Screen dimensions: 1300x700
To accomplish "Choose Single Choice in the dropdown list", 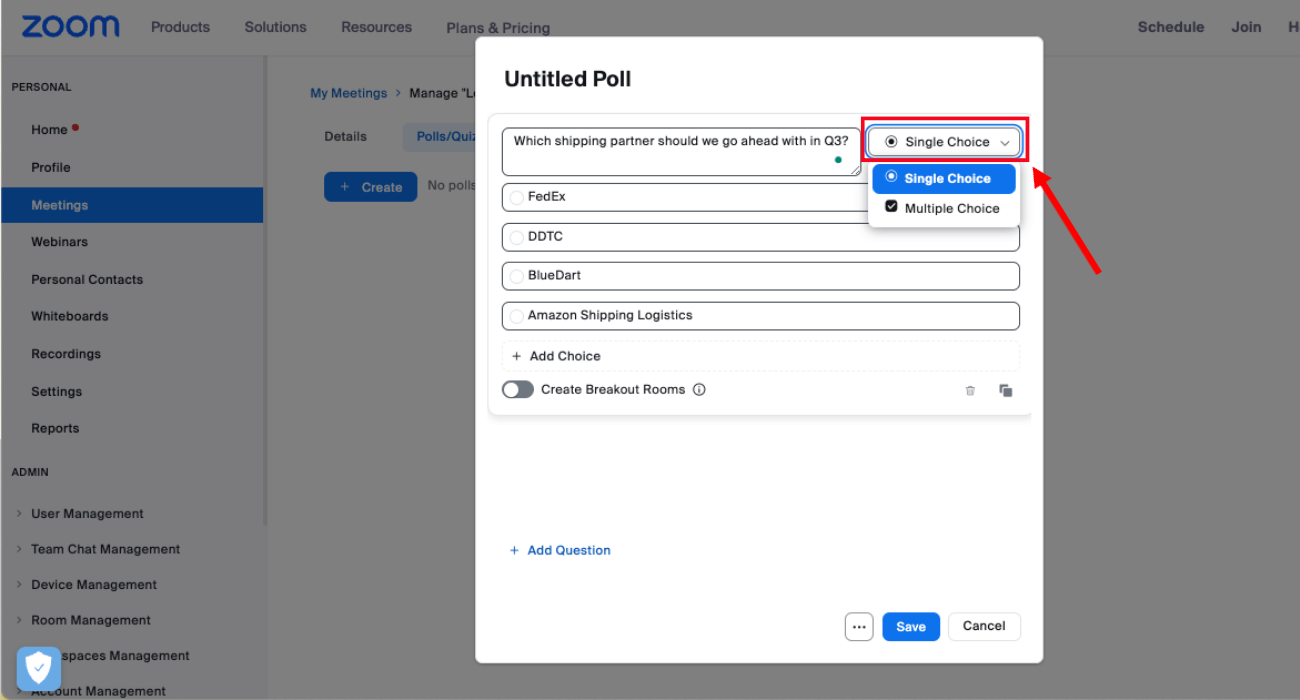I will coord(944,179).
